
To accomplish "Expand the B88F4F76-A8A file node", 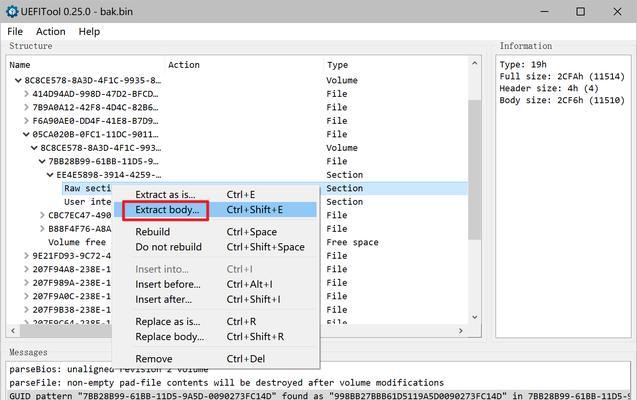I will tap(42, 229).
